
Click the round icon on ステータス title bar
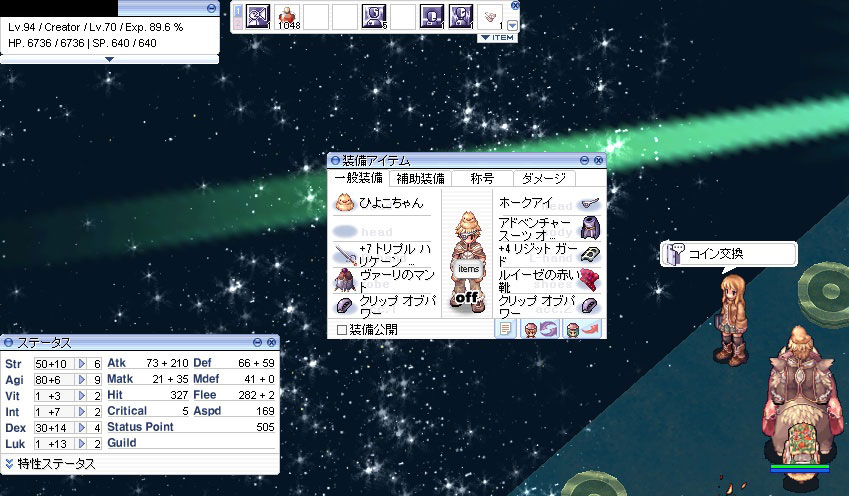8,342
